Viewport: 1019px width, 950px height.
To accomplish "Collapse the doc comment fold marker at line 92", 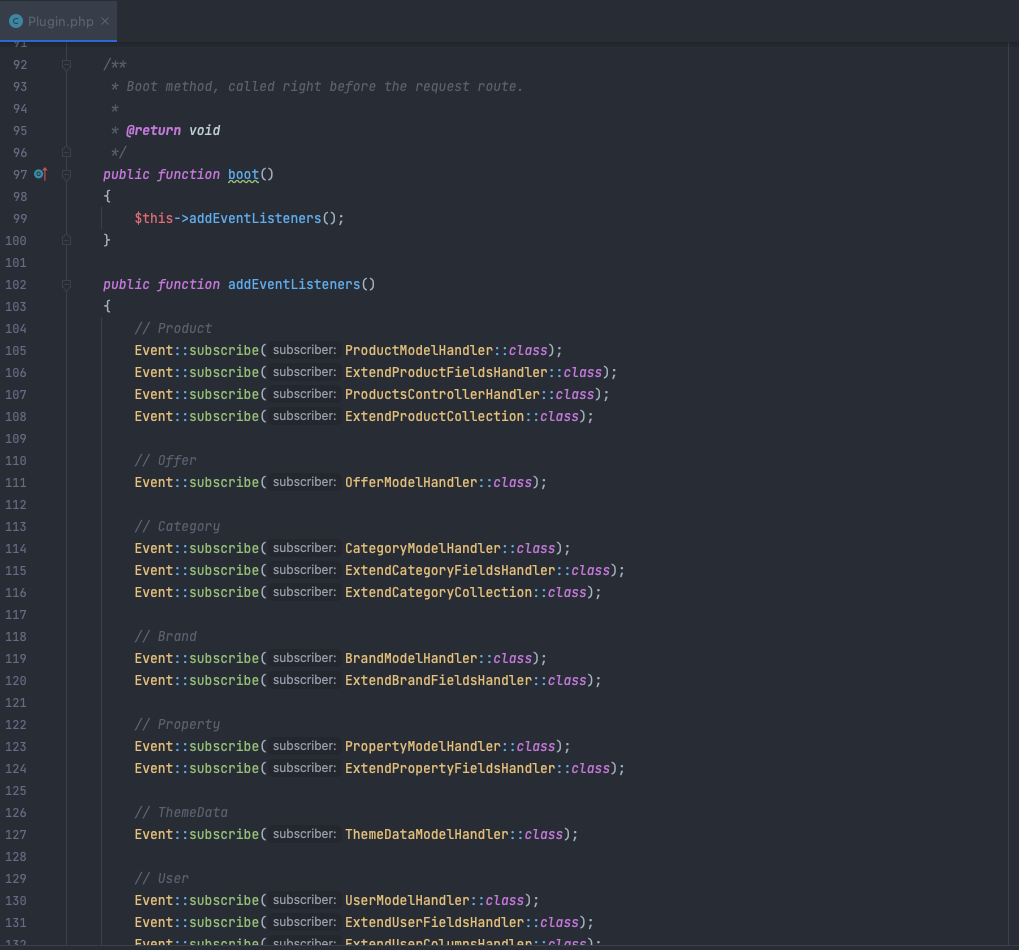I will pos(66,65).
